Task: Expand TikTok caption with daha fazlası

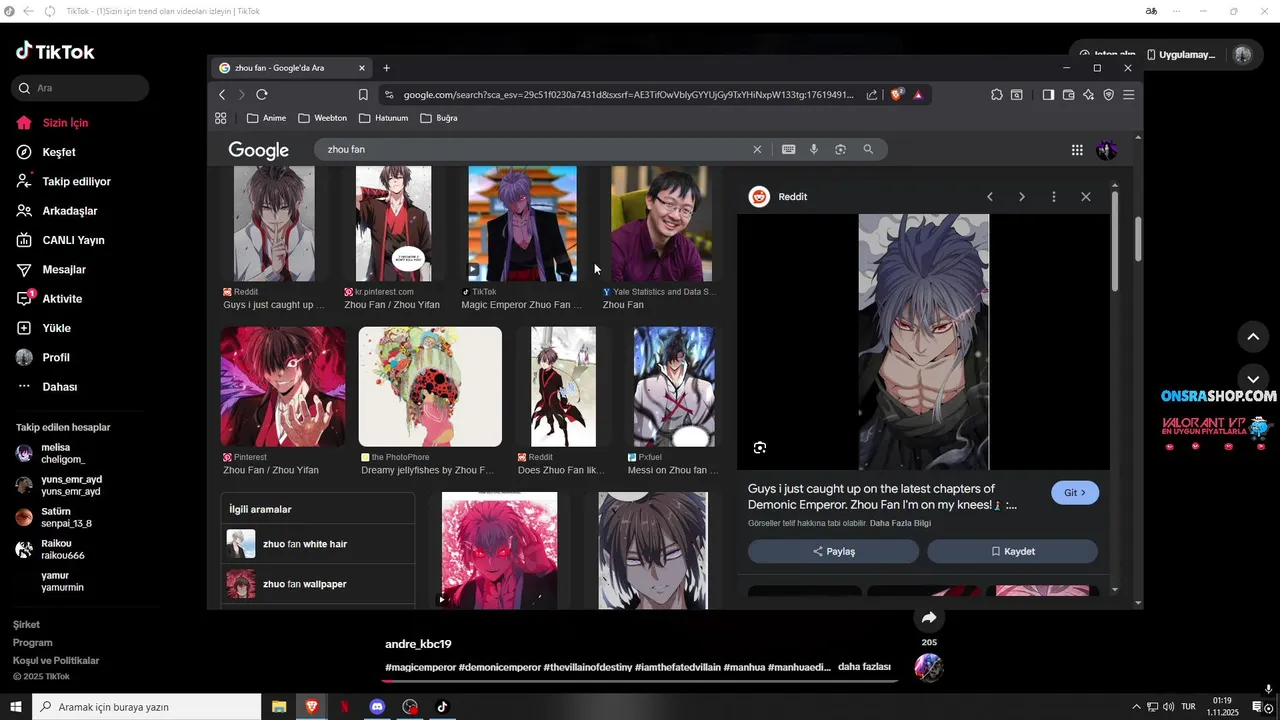Action: point(864,667)
